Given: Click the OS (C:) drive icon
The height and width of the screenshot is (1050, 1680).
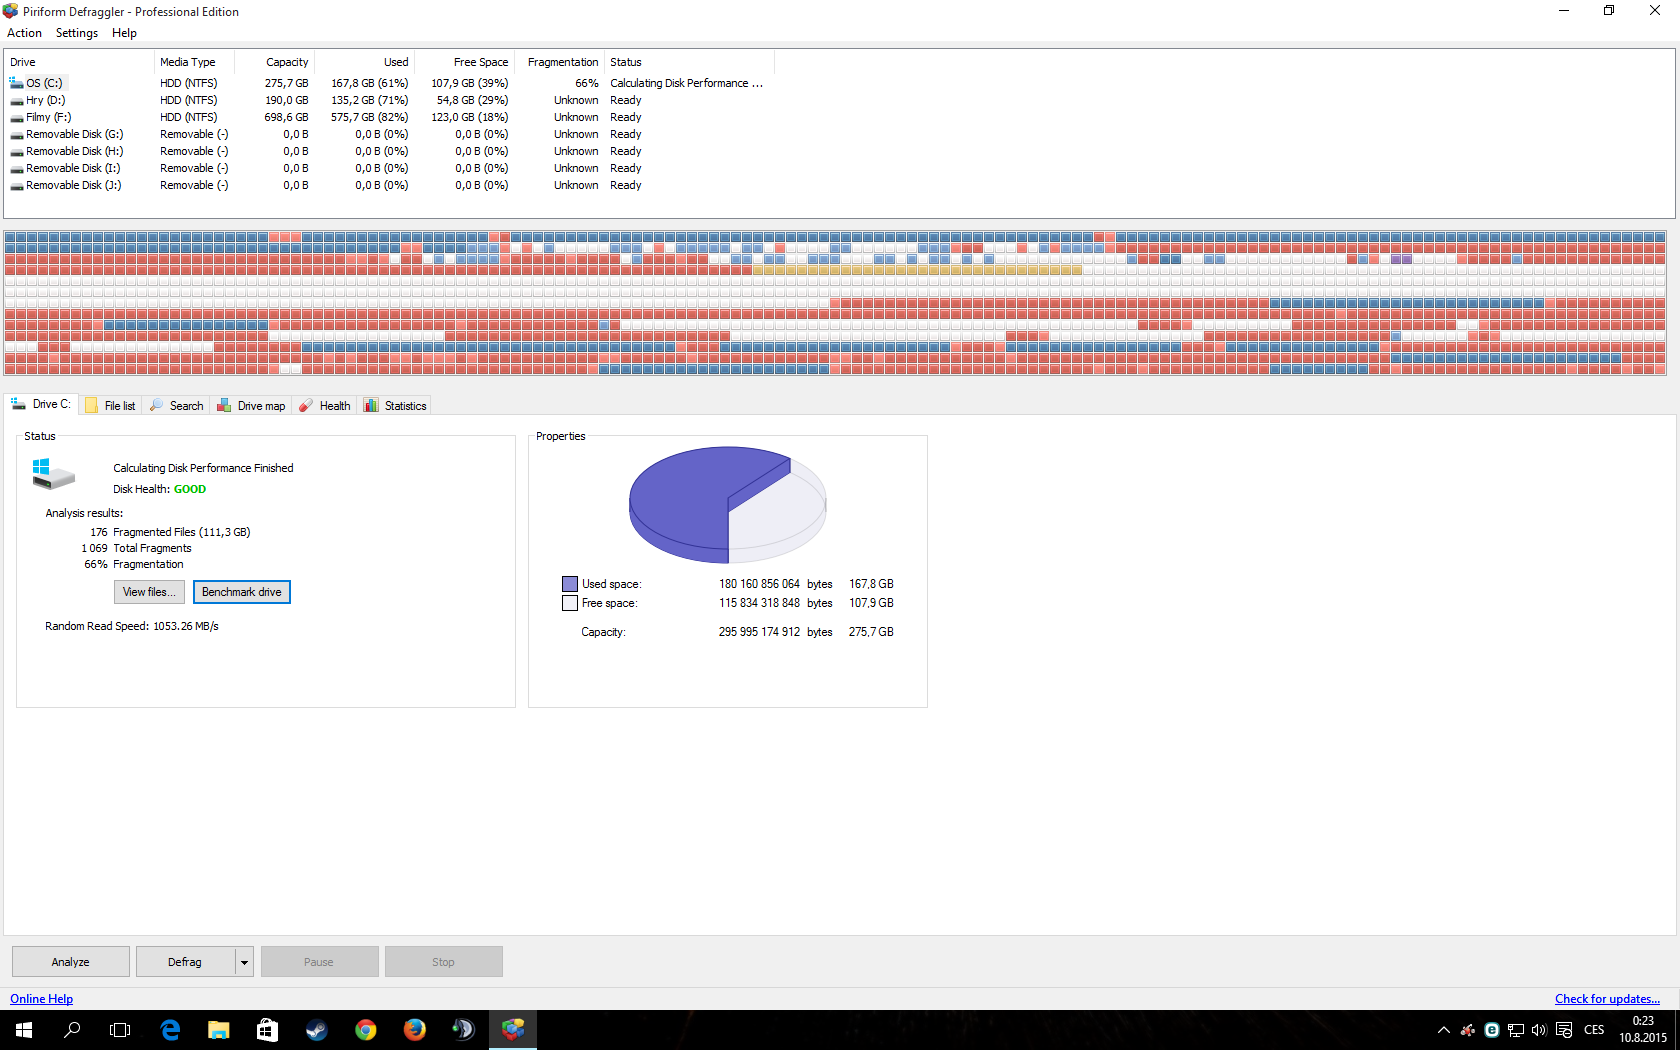Looking at the screenshot, I should (x=16, y=83).
